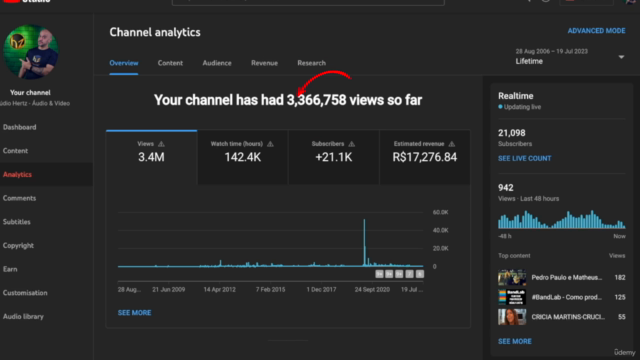Open the Subtitles section
This screenshot has height=360, width=640.
point(17,222)
